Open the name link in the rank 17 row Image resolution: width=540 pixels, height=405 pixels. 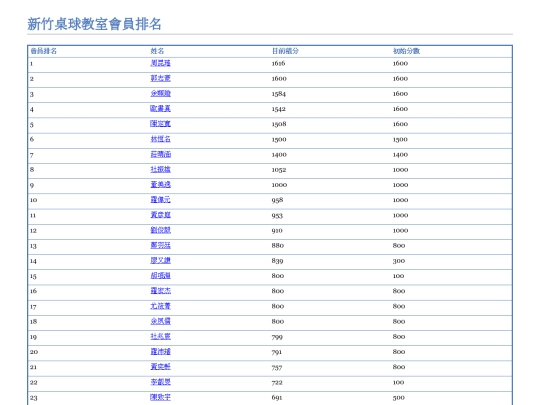click(160, 306)
